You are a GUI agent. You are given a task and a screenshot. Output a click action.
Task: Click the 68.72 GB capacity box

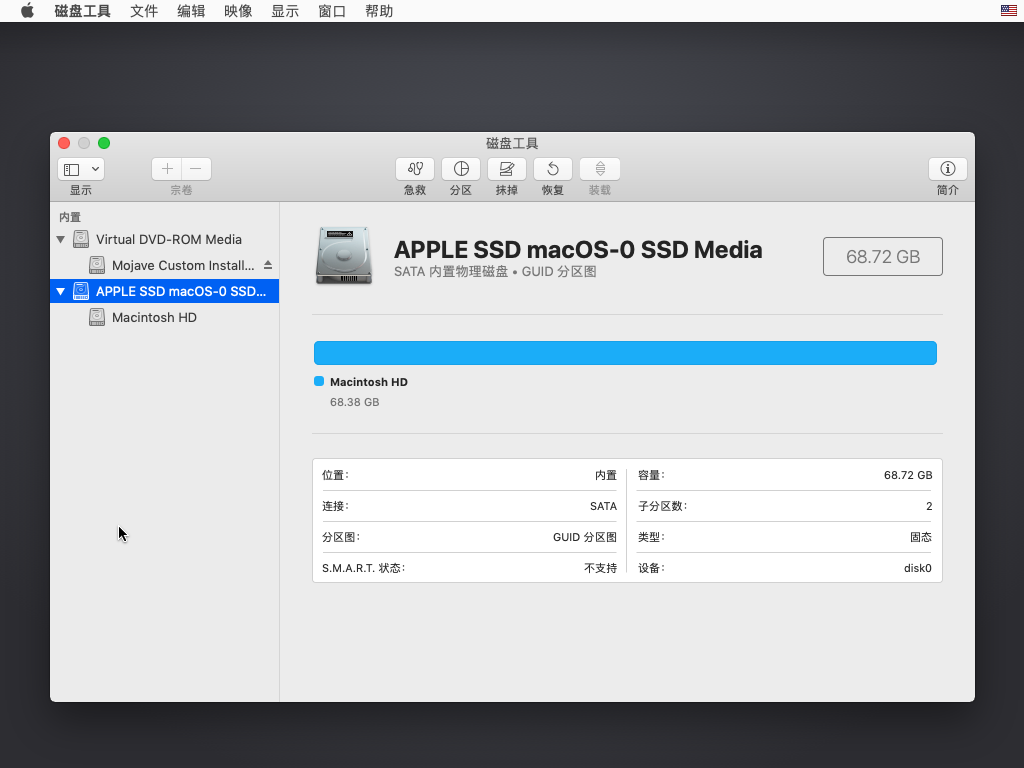click(883, 257)
